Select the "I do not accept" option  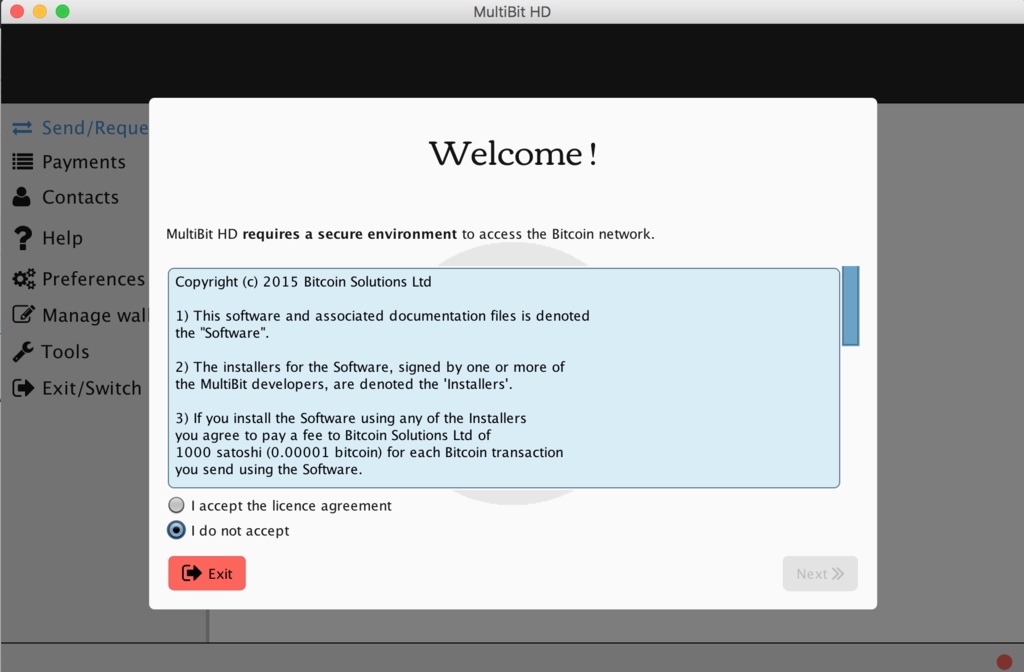click(176, 530)
